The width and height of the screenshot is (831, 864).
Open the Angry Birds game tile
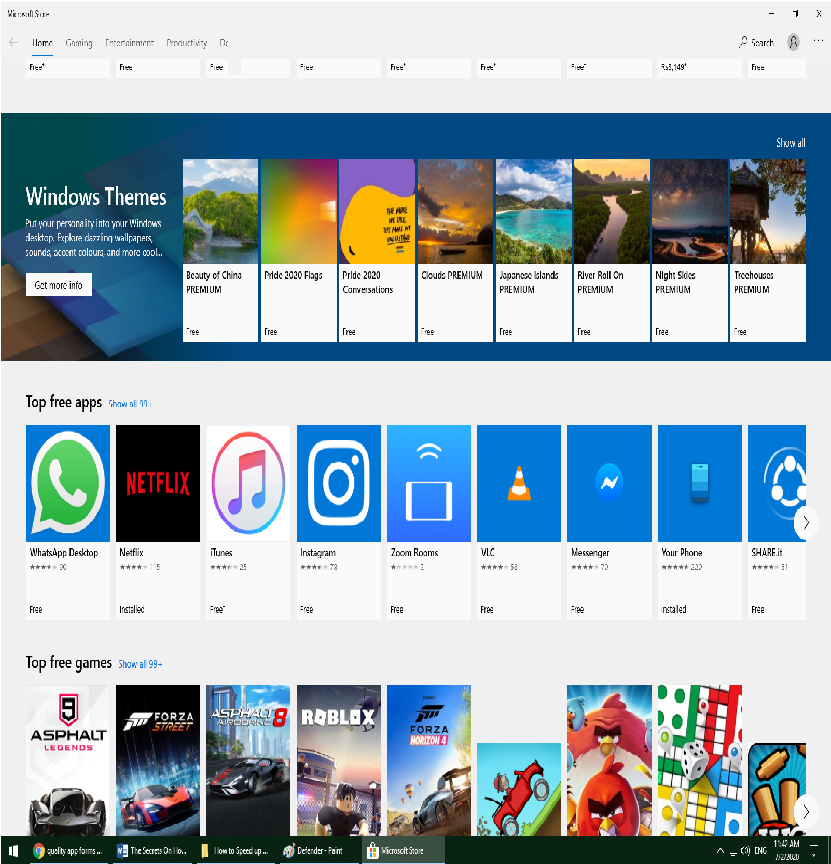[x=609, y=760]
